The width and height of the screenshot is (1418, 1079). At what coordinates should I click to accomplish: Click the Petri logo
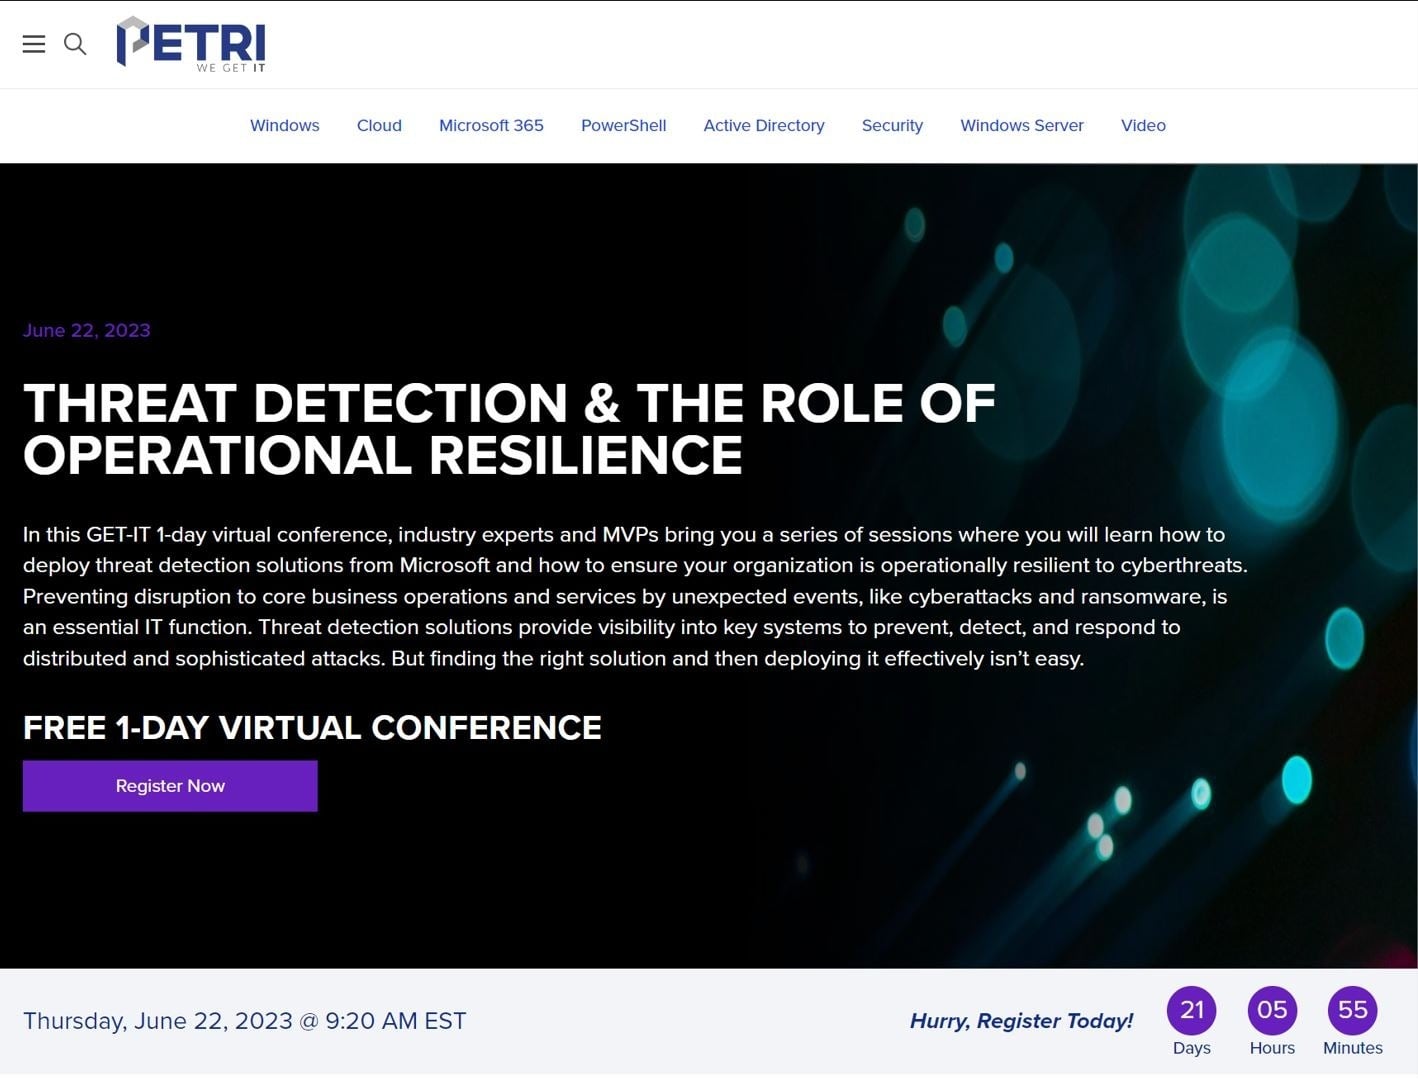coord(191,44)
